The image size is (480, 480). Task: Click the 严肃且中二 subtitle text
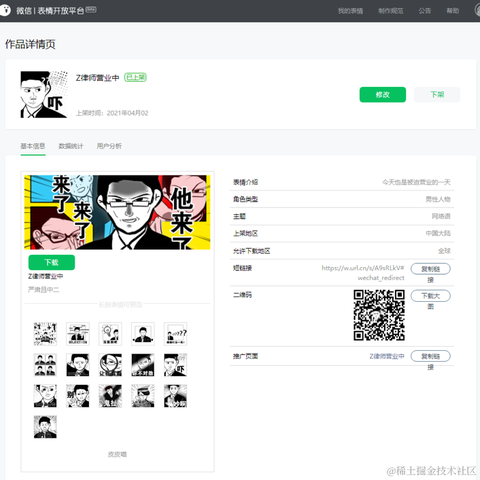point(43,290)
